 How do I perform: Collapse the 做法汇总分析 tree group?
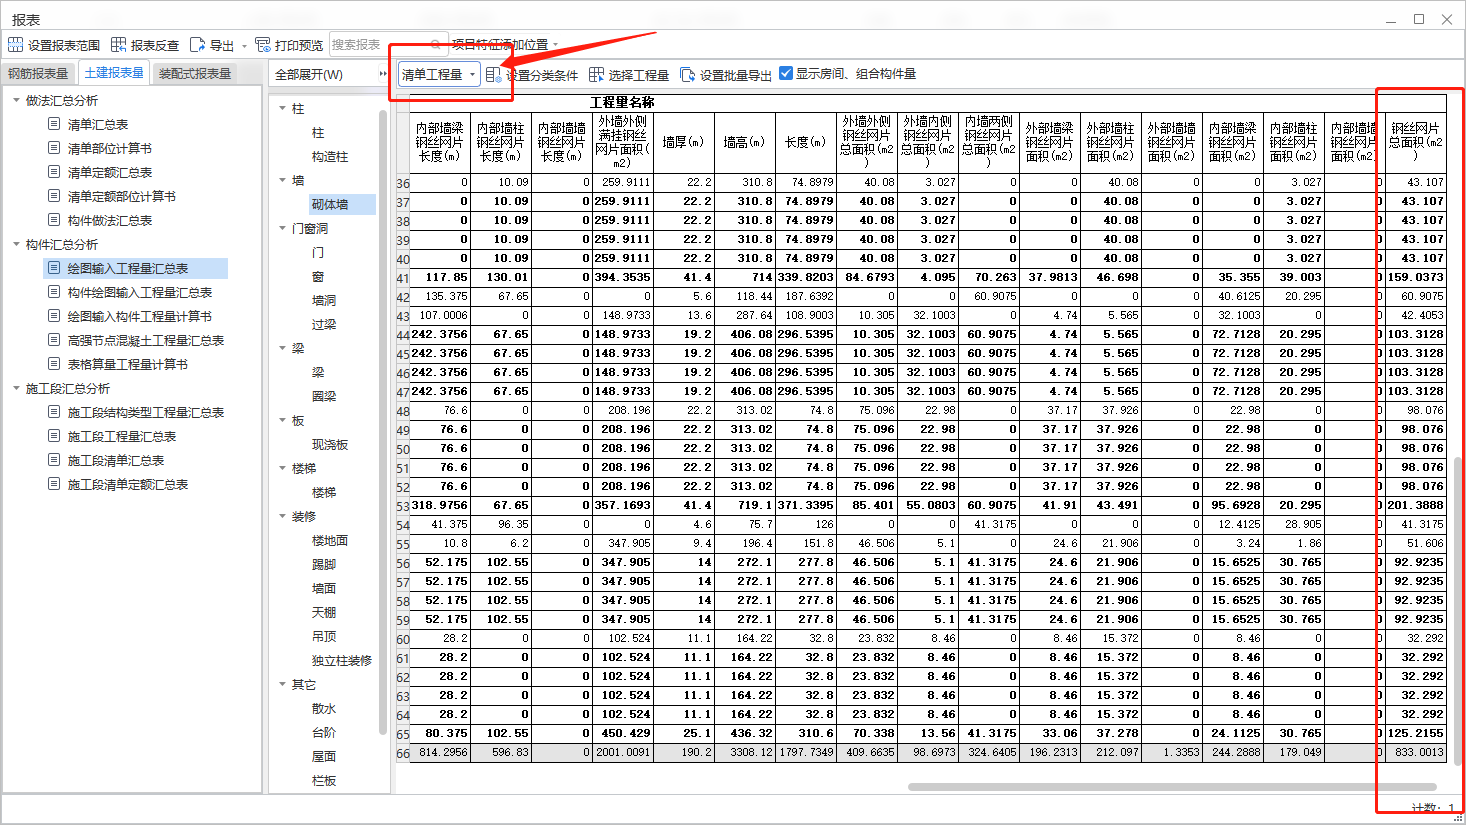tap(17, 100)
